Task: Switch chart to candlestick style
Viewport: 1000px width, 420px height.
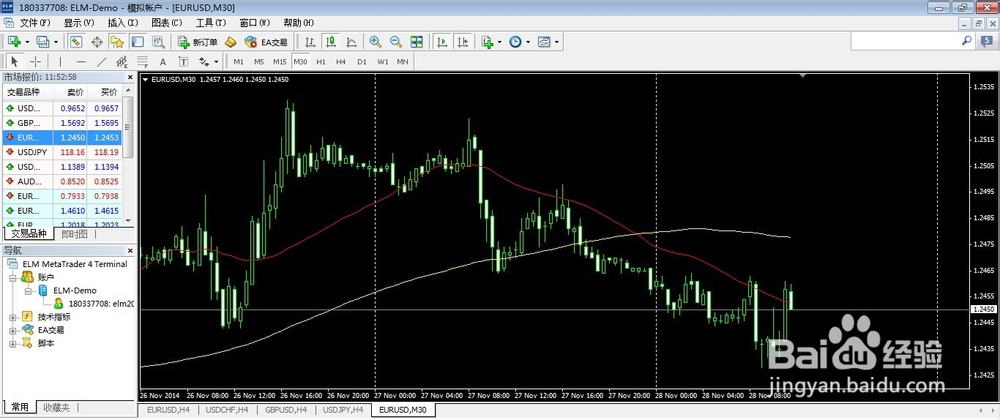Action: pyautogui.click(x=330, y=42)
